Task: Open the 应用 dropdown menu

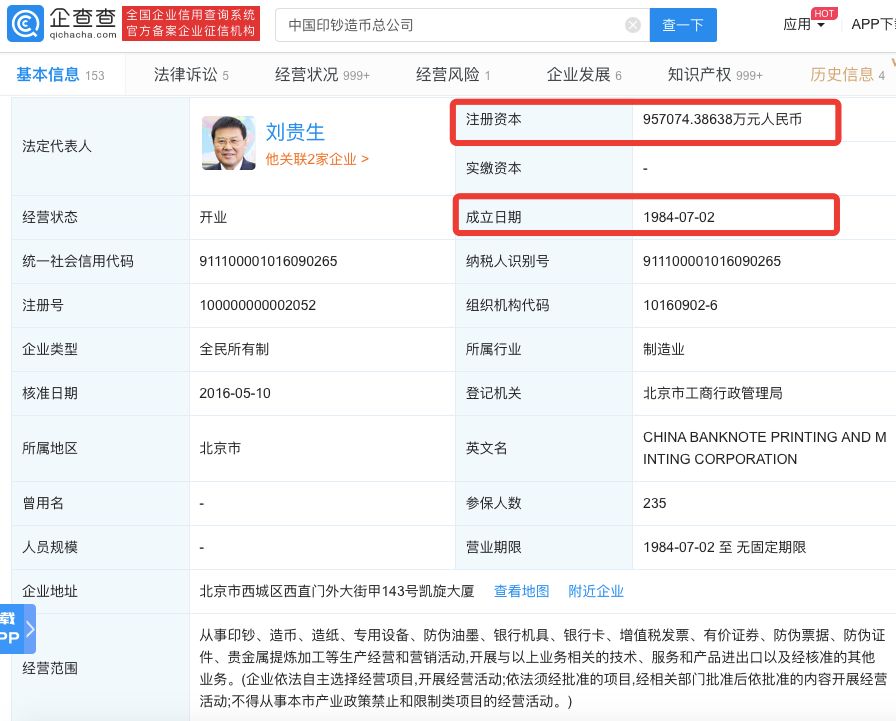Action: [x=798, y=25]
